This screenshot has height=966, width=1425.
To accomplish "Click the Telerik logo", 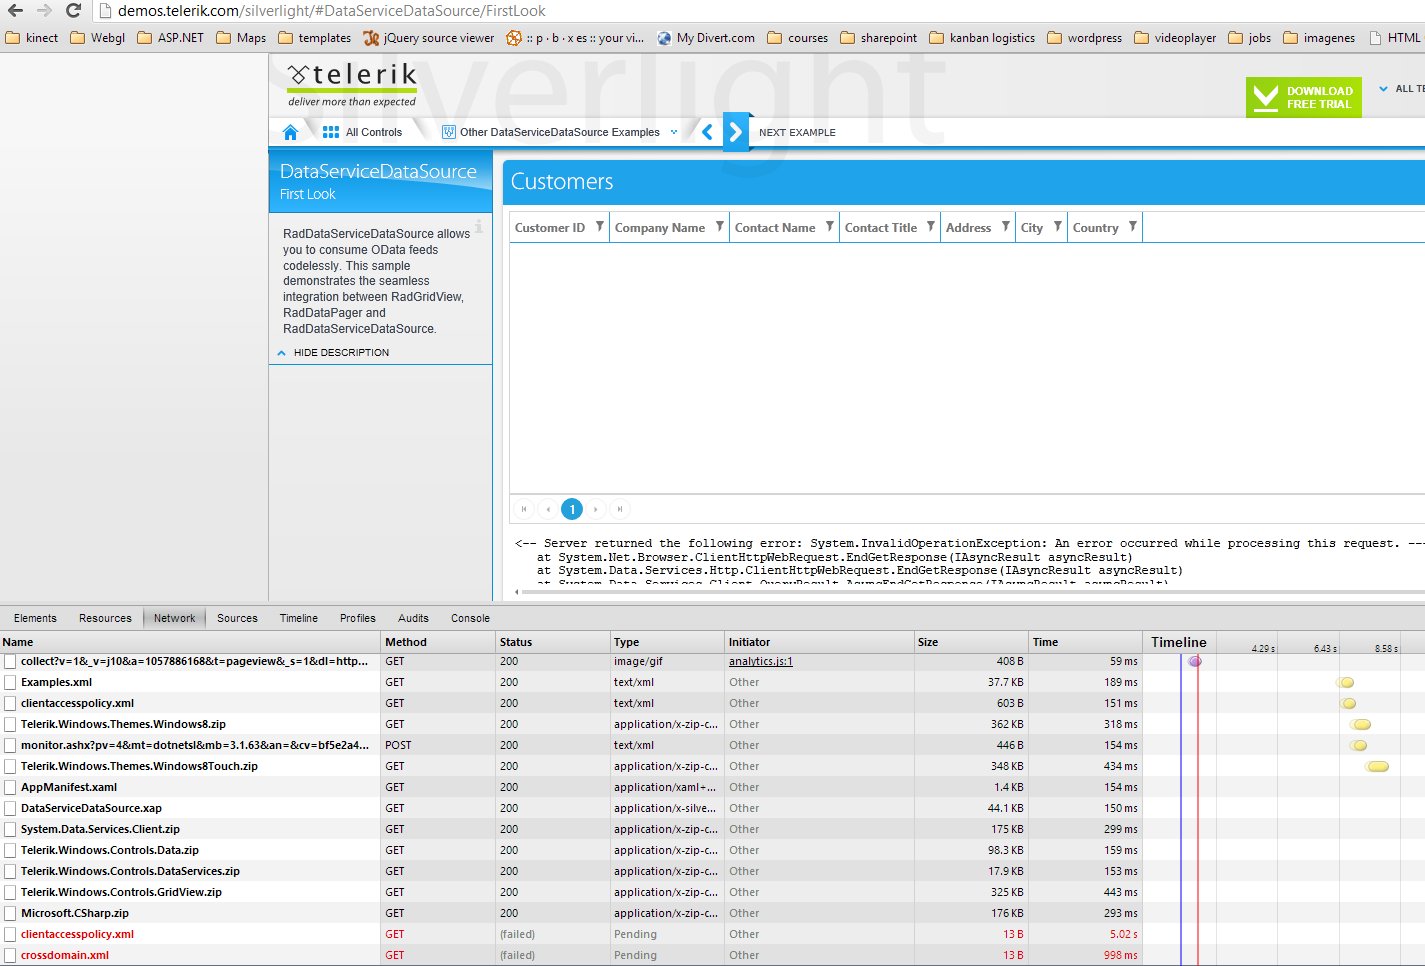I will 352,85.
